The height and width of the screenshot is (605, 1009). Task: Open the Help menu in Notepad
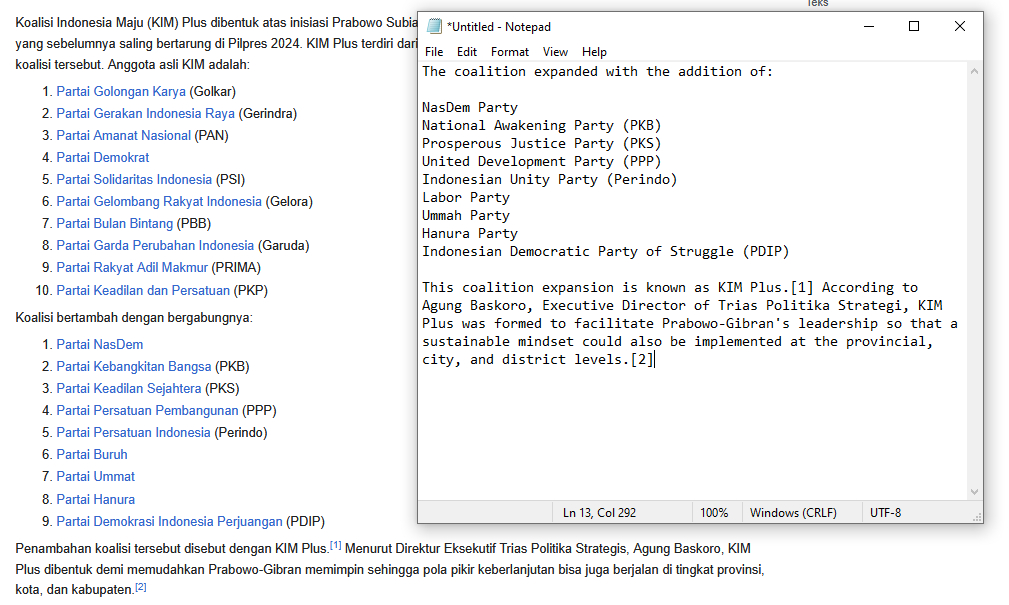(x=594, y=52)
